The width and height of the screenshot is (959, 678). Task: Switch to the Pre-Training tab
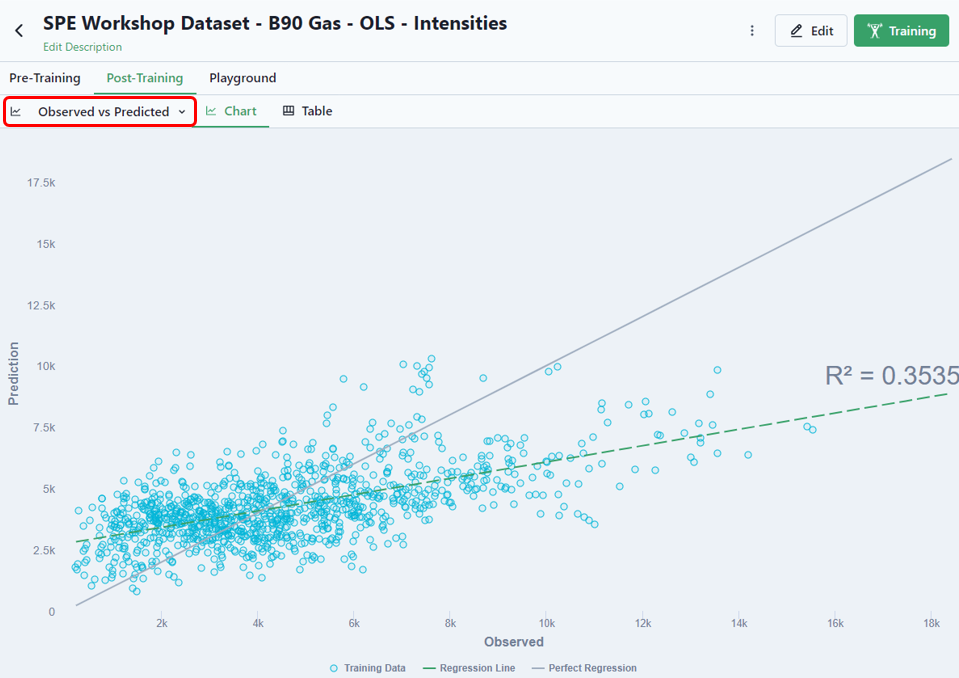(45, 78)
